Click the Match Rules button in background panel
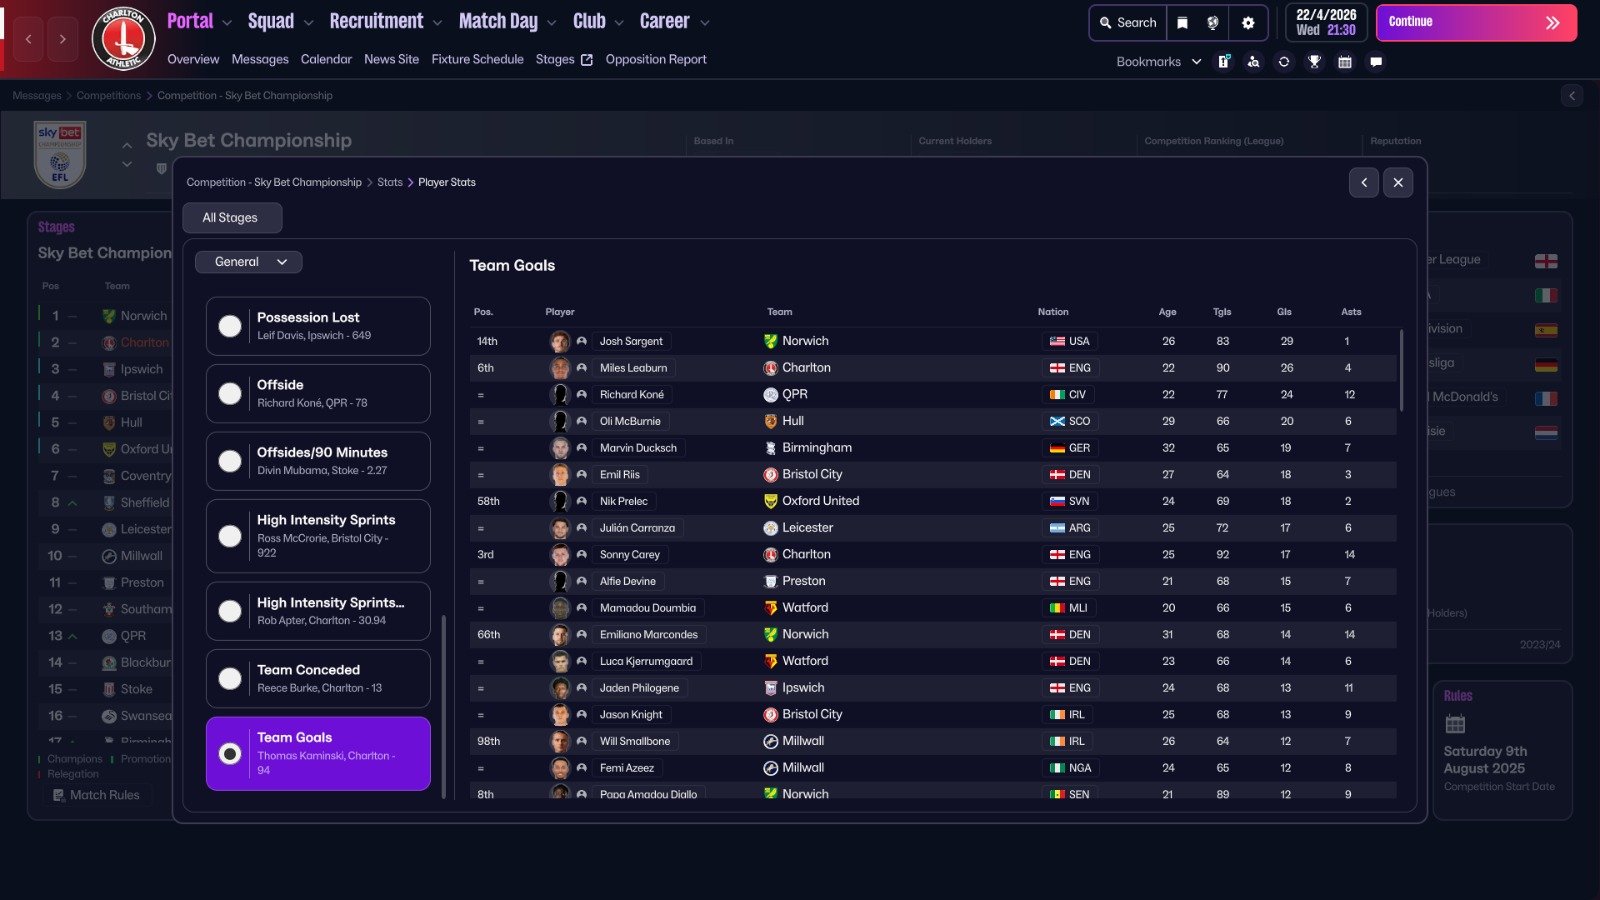 coord(97,795)
